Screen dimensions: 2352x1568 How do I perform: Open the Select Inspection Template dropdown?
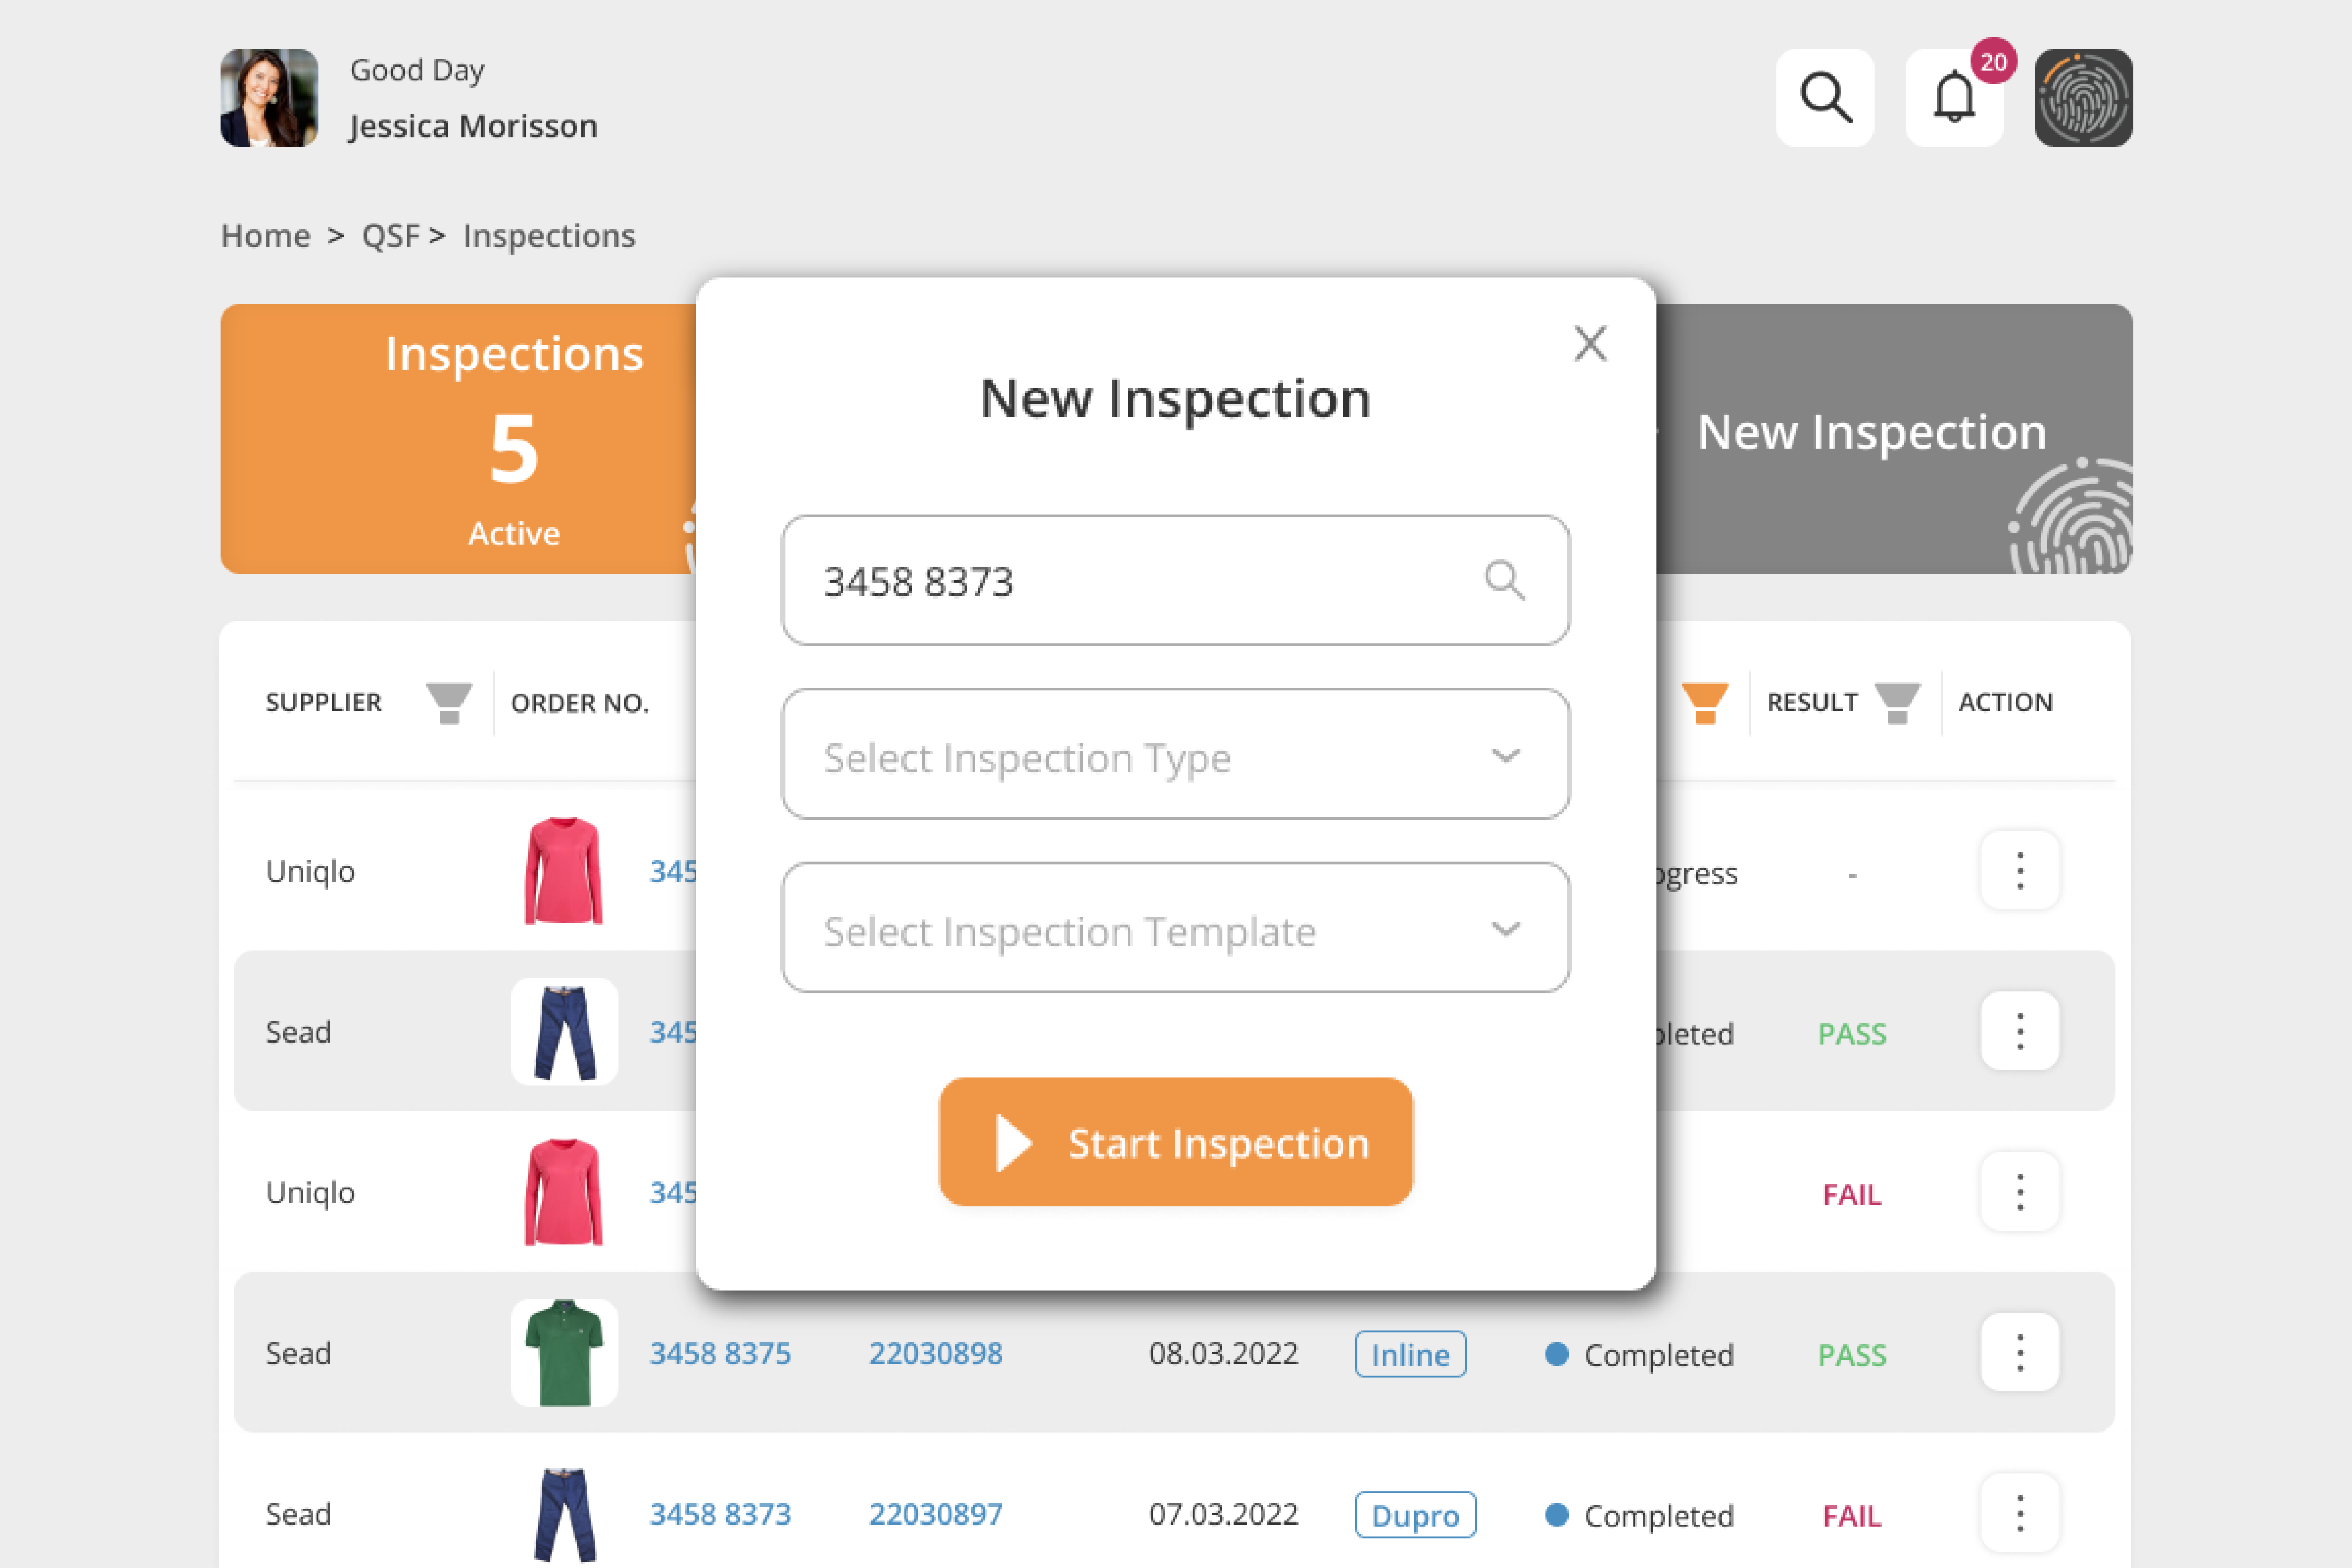pos(1176,929)
